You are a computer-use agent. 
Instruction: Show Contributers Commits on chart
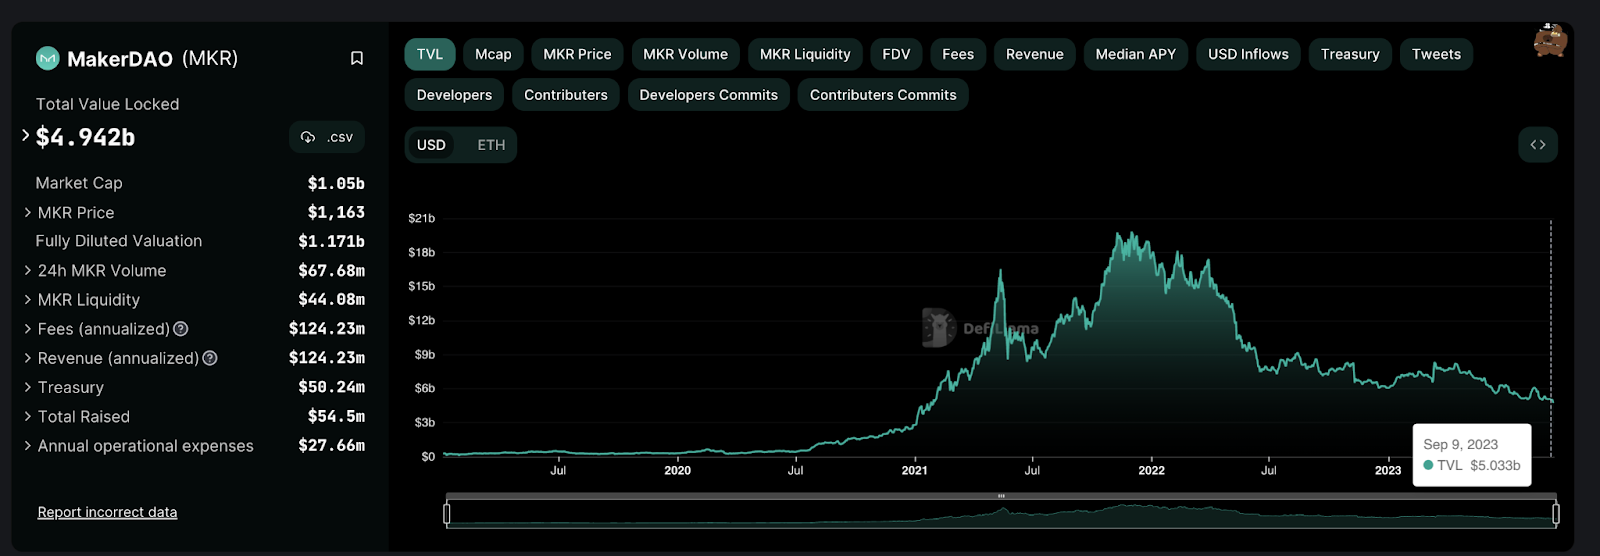point(883,95)
